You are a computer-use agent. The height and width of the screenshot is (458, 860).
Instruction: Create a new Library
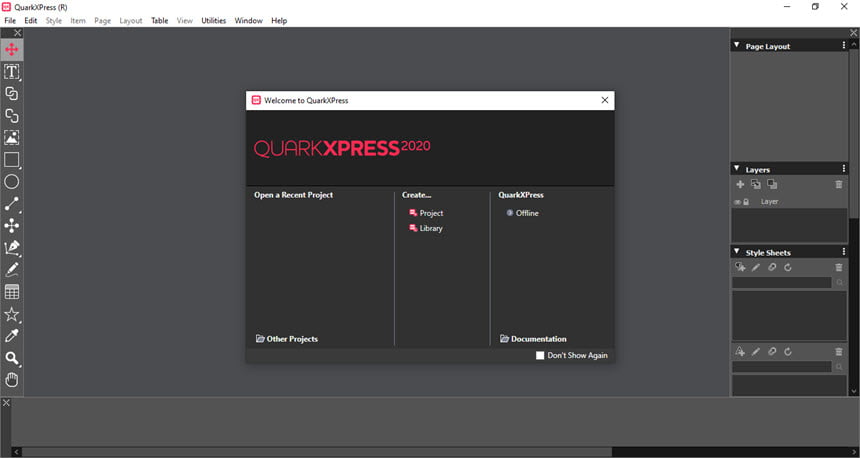pyautogui.click(x=426, y=228)
